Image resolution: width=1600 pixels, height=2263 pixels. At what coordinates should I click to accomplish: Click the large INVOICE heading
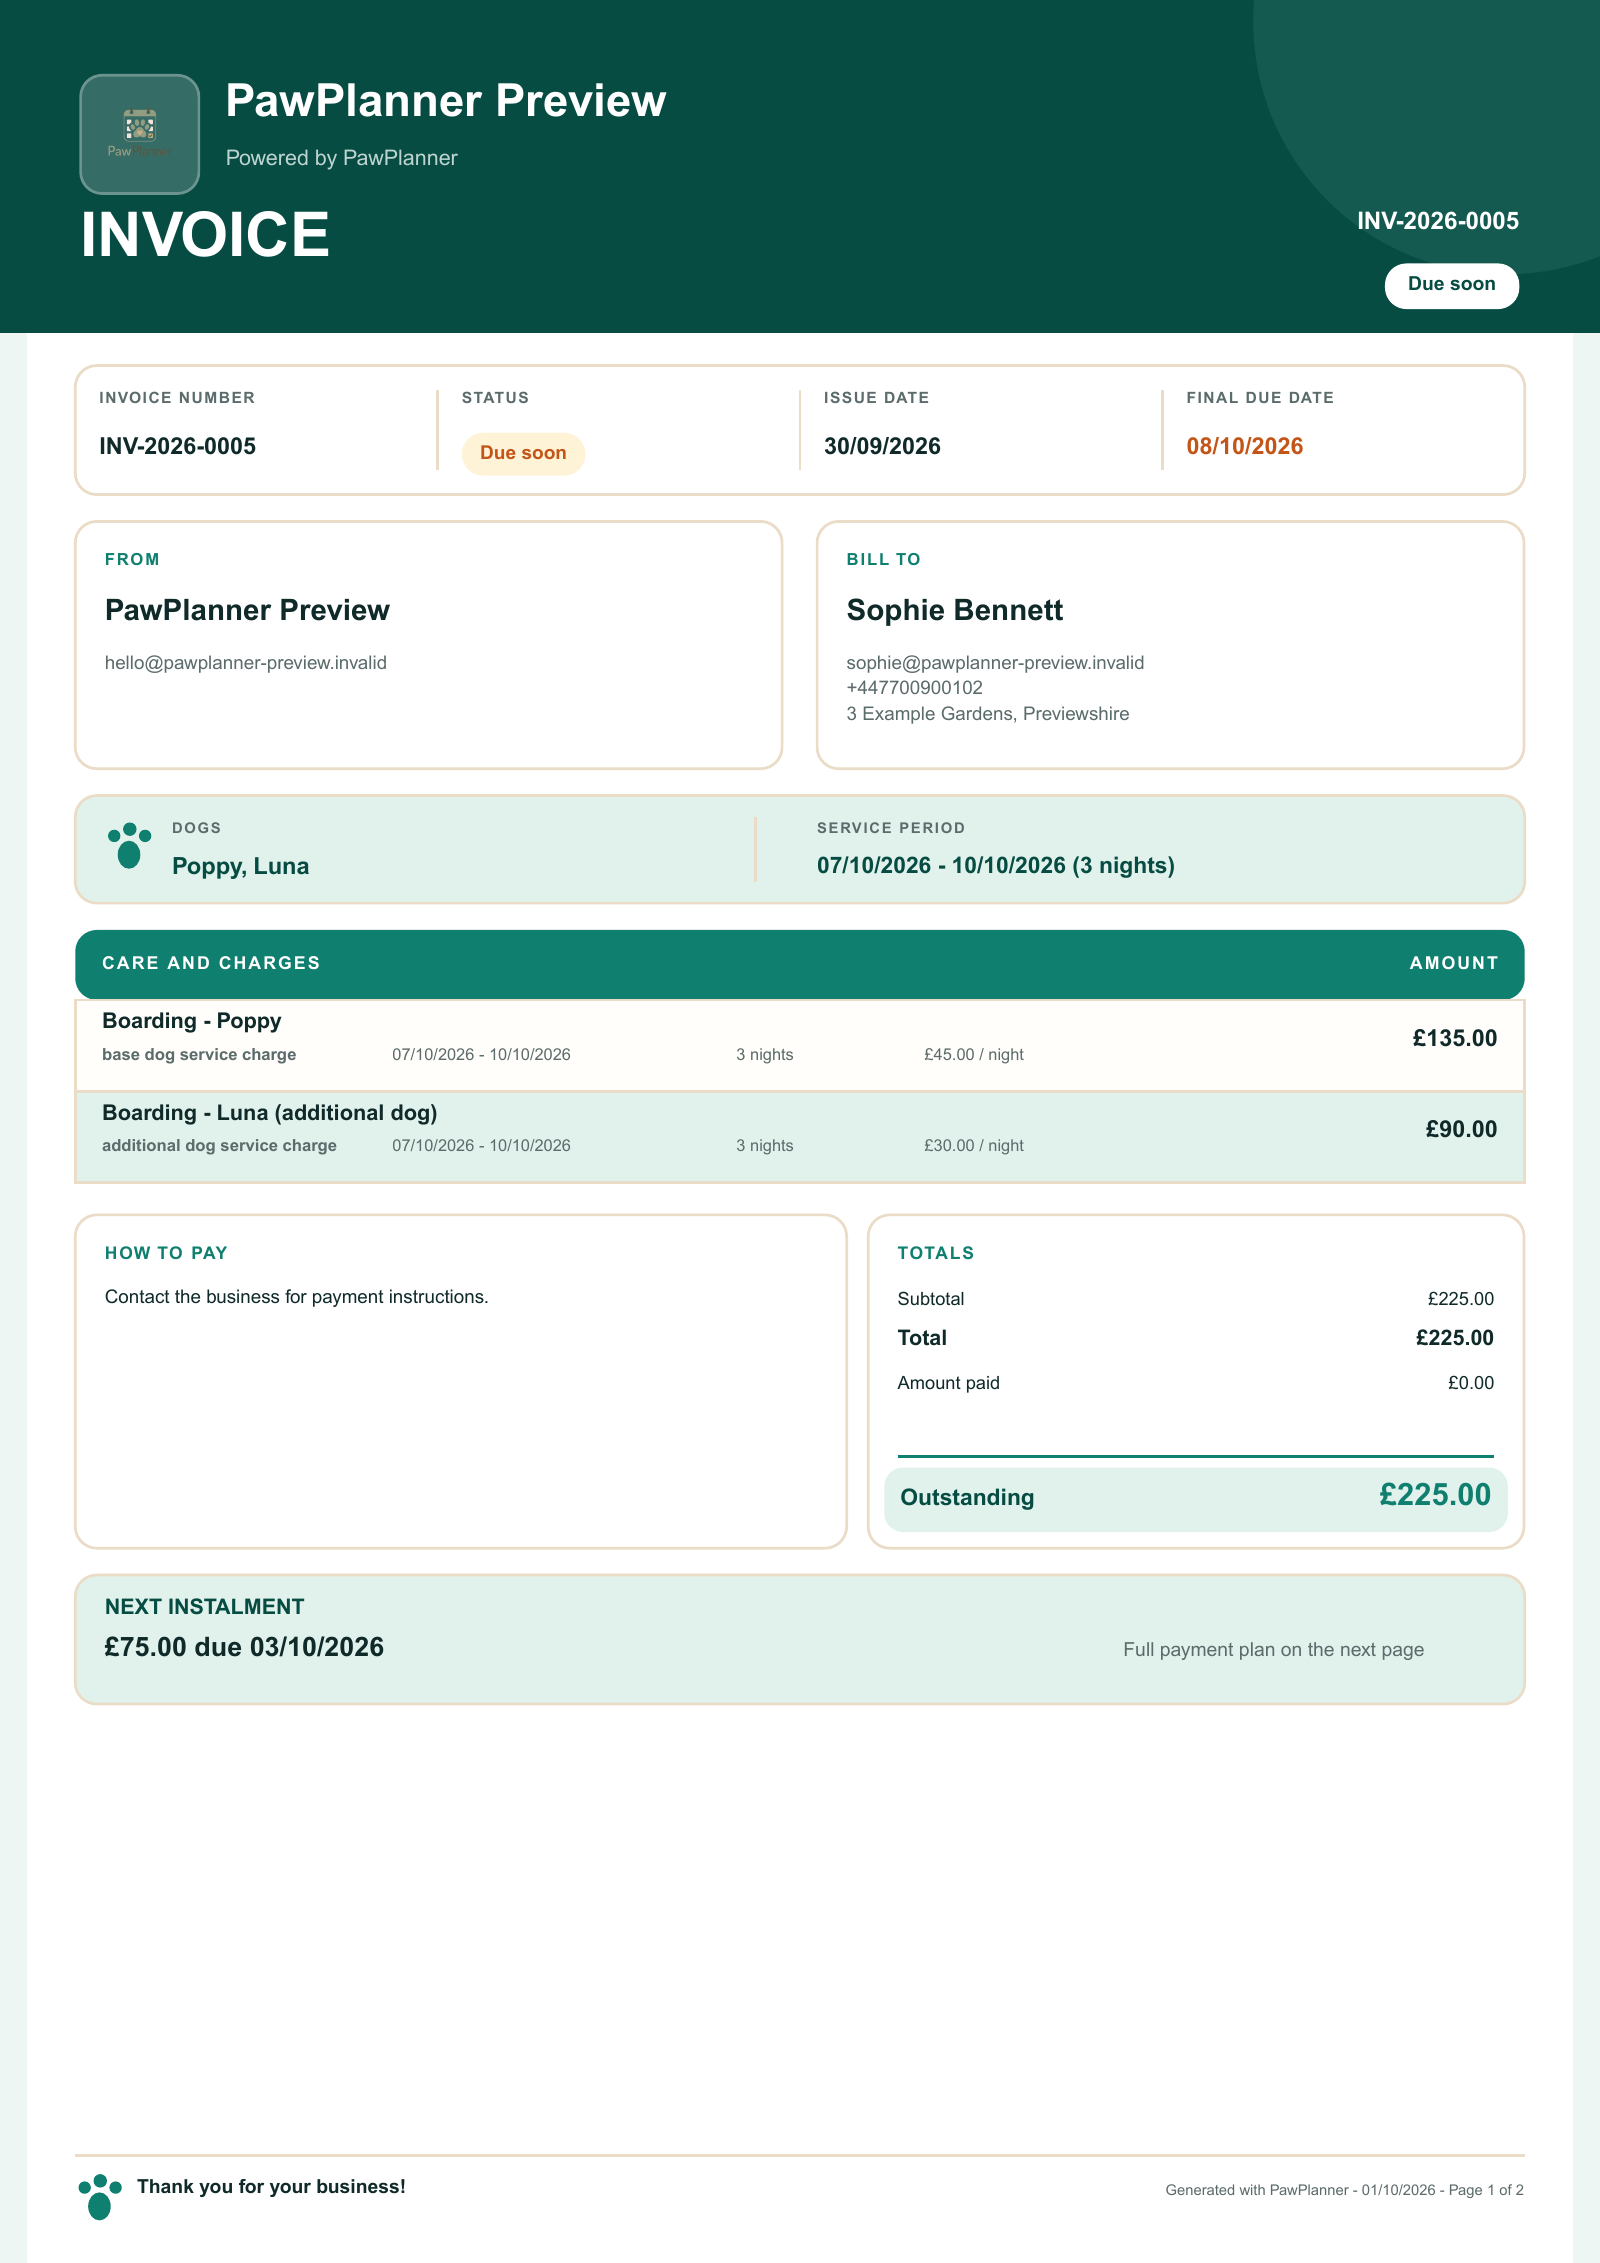coord(205,235)
